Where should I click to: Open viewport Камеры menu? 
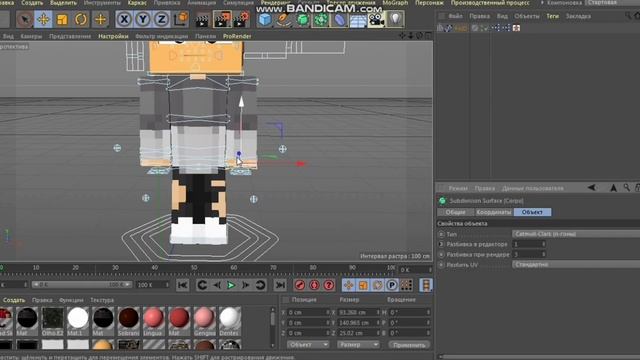(31, 36)
